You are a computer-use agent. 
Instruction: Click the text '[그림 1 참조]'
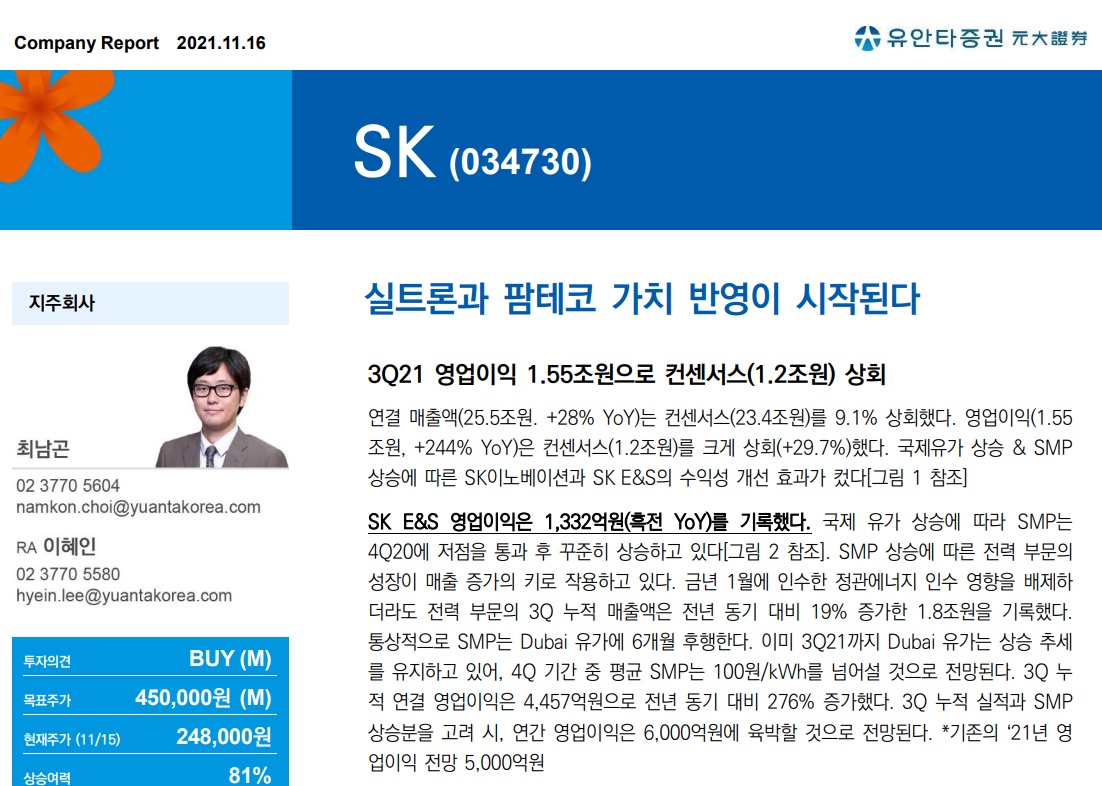[917, 478]
